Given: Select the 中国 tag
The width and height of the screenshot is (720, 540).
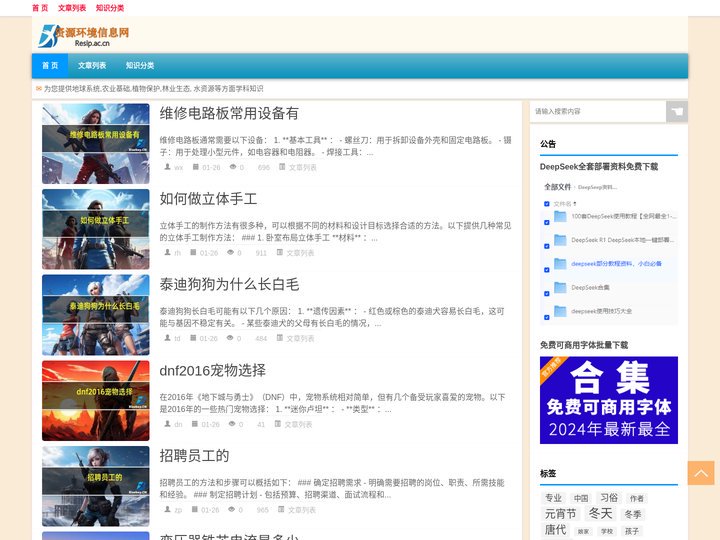Looking at the screenshot, I should [x=581, y=498].
